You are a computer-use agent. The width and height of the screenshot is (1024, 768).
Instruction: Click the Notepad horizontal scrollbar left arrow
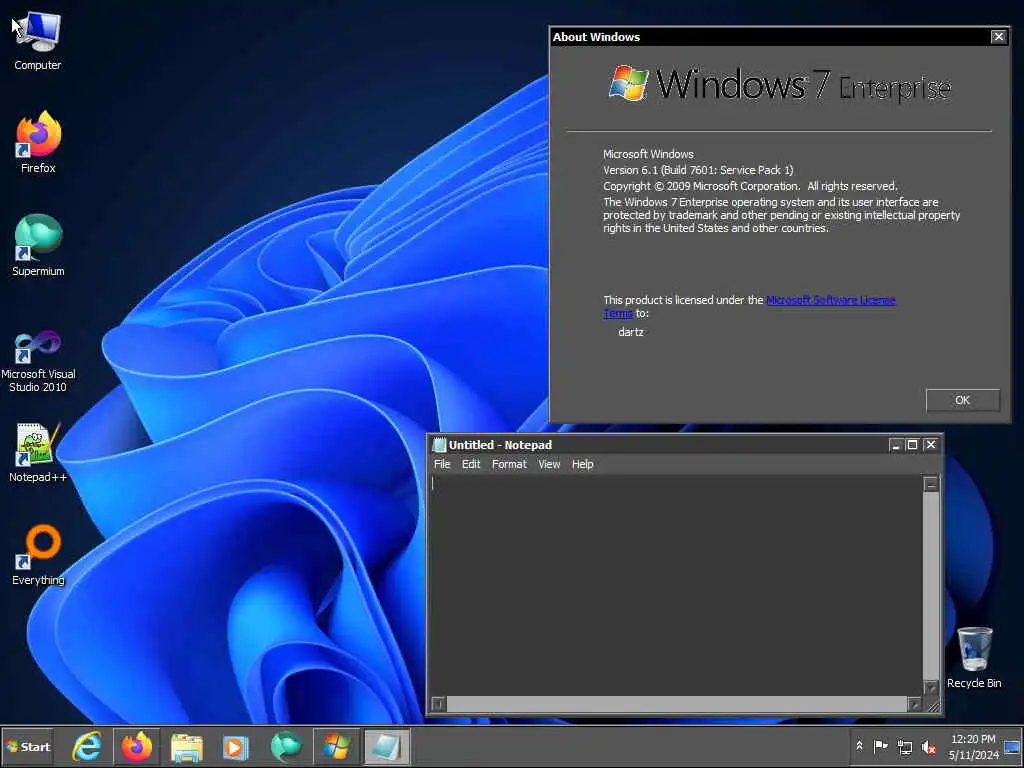tap(438, 704)
